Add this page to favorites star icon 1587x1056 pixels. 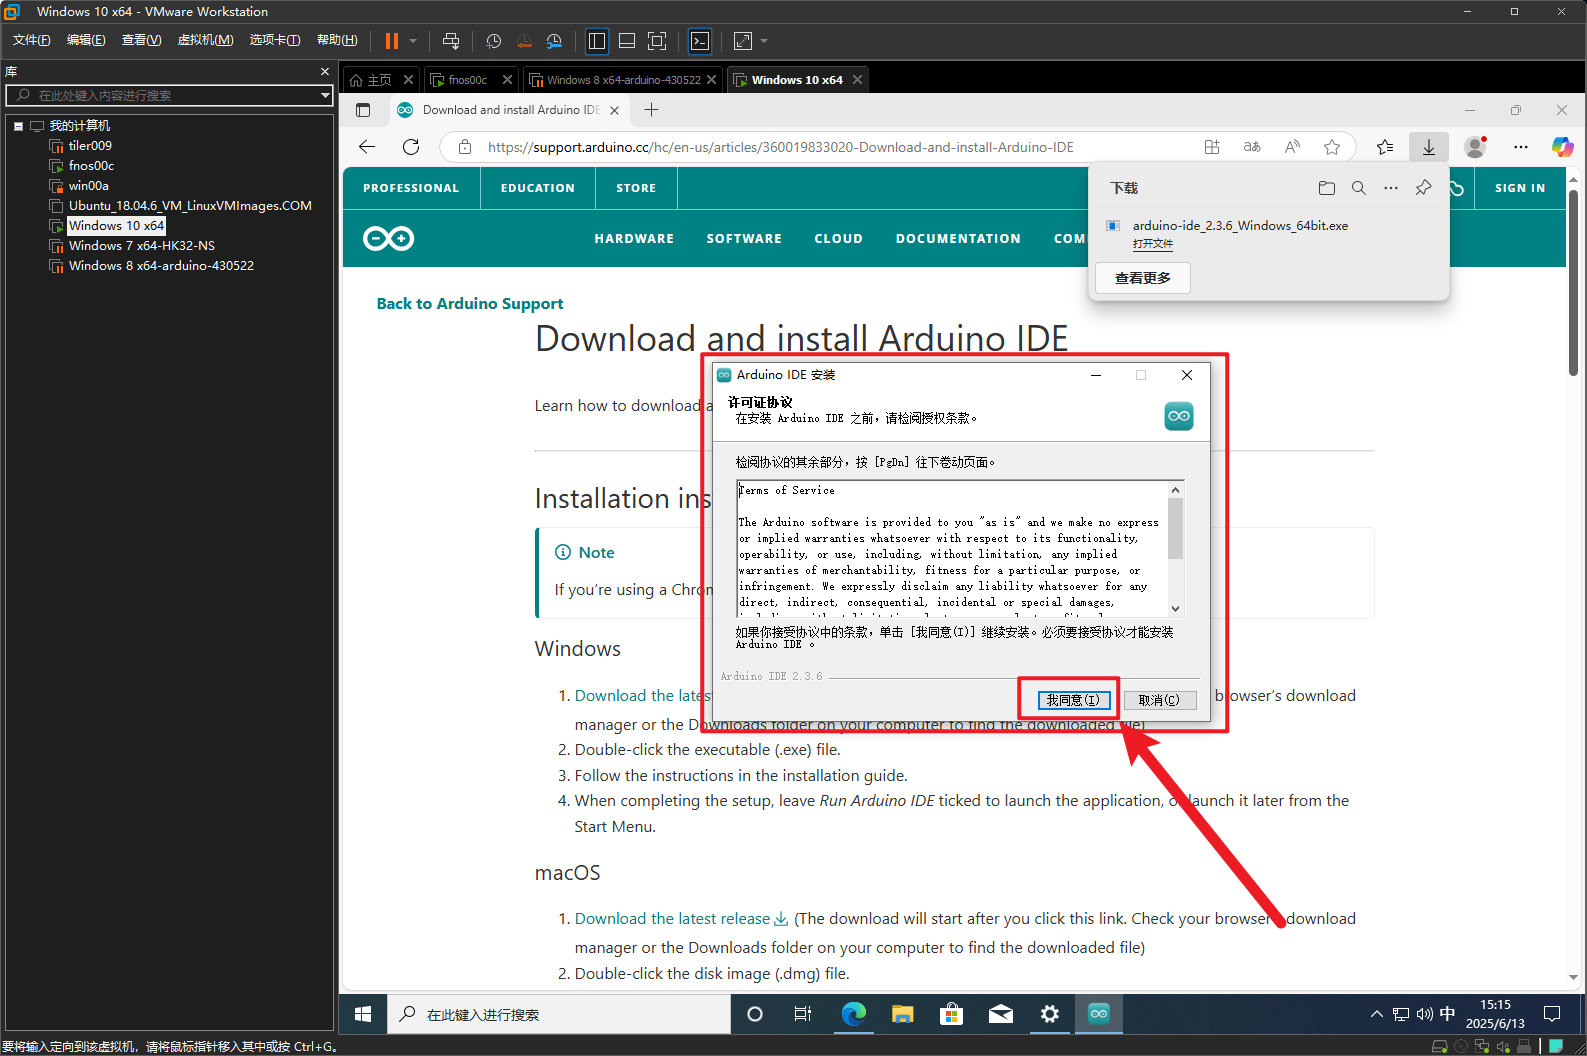pos(1332,147)
